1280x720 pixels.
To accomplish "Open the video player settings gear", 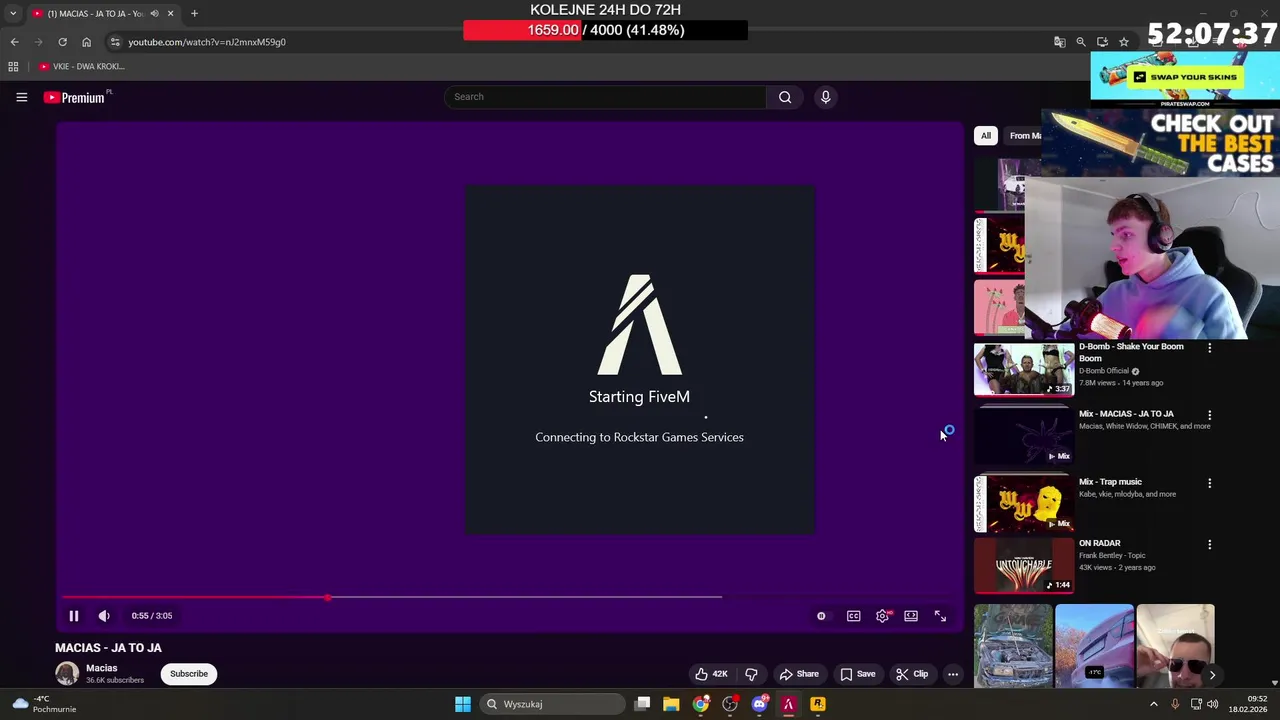I will point(882,616).
